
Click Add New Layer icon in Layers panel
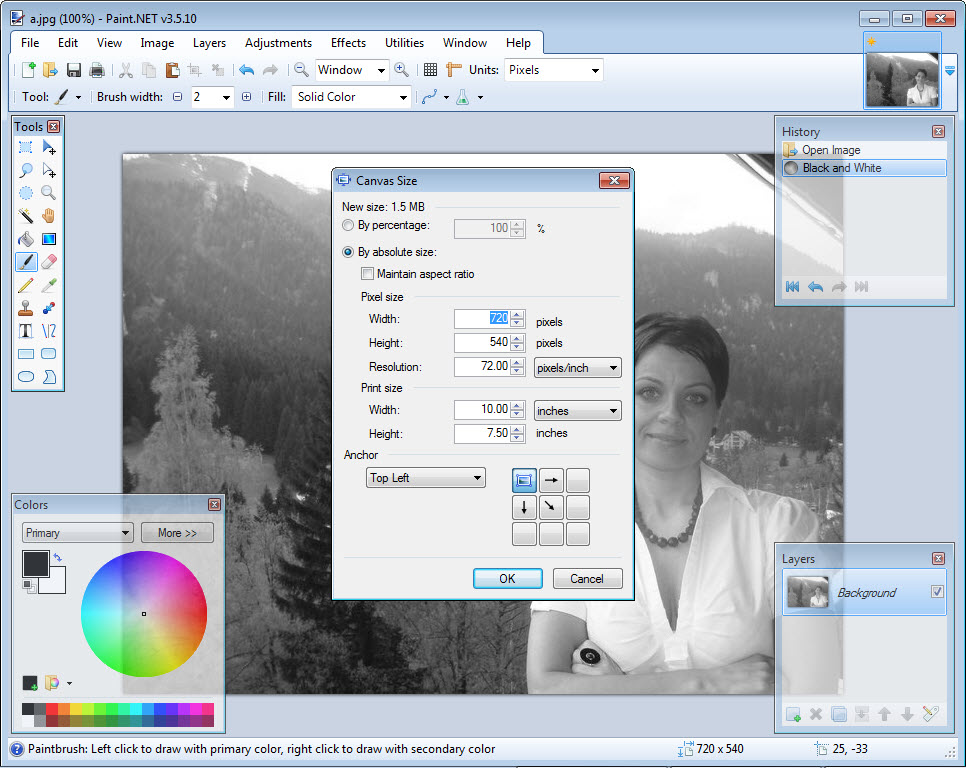[x=794, y=714]
